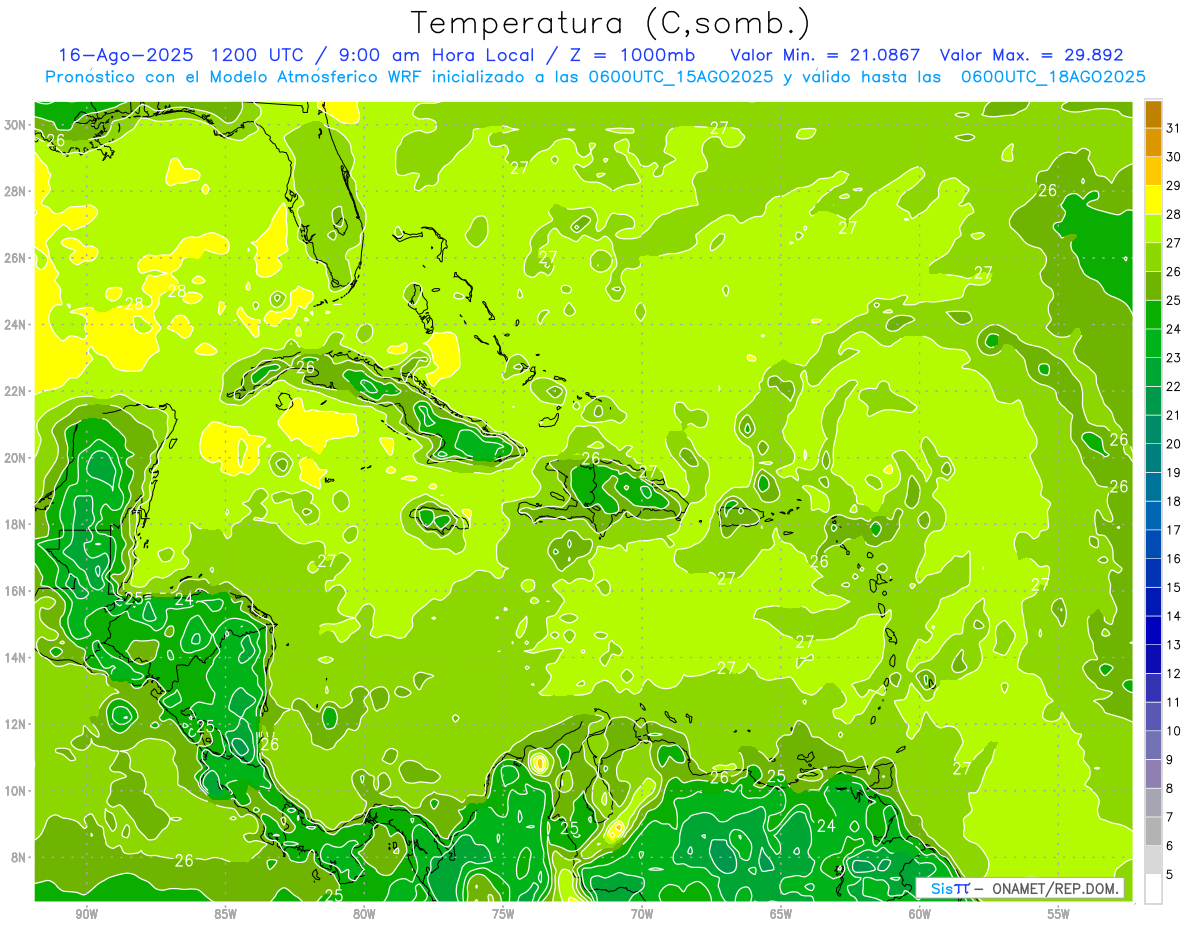Click the "13" value on the color legend
The width and height of the screenshot is (1200, 927).
pyautogui.click(x=1174, y=645)
